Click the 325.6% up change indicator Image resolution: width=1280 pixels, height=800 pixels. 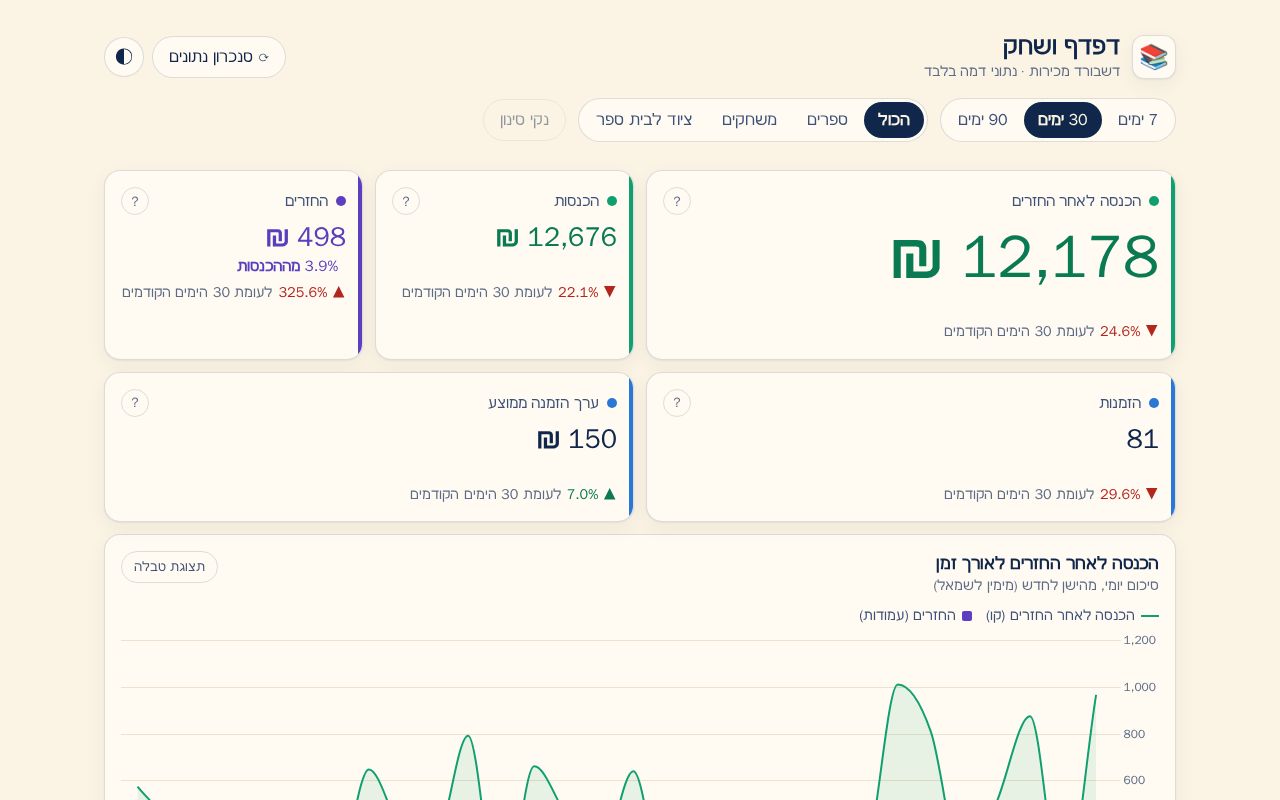click(x=312, y=292)
